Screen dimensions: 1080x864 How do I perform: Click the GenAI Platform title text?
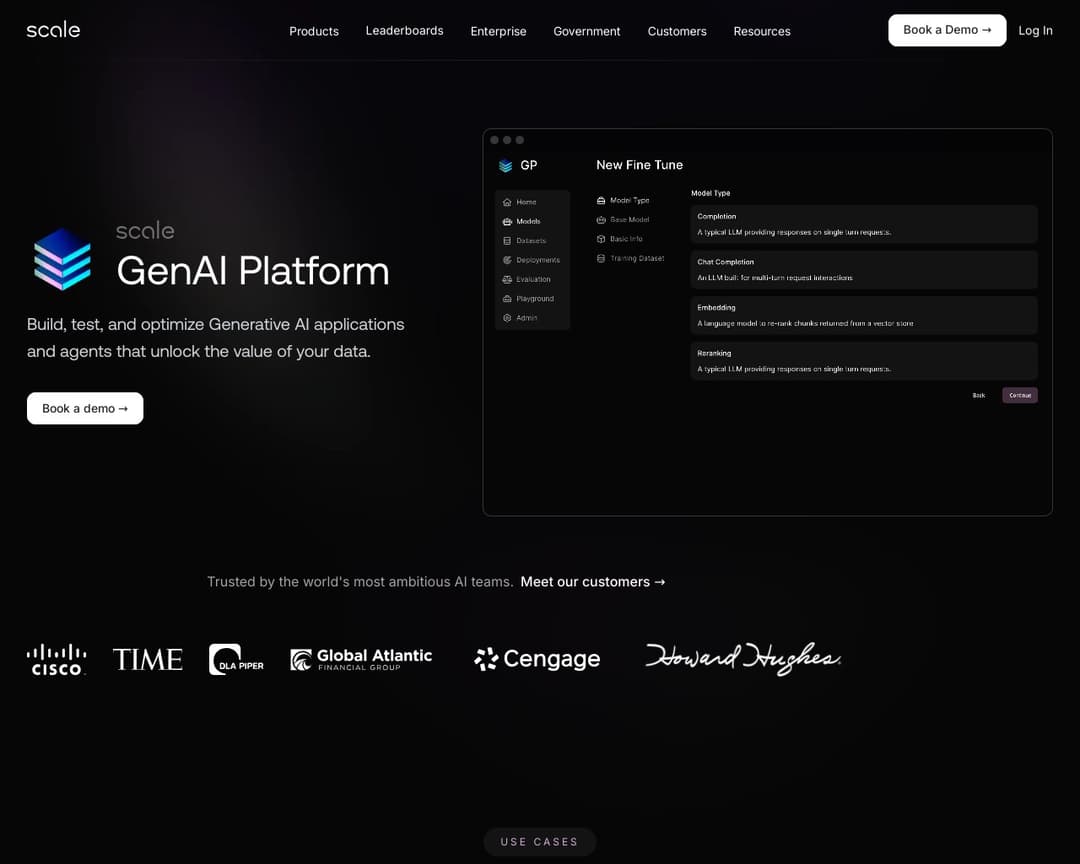pos(253,271)
